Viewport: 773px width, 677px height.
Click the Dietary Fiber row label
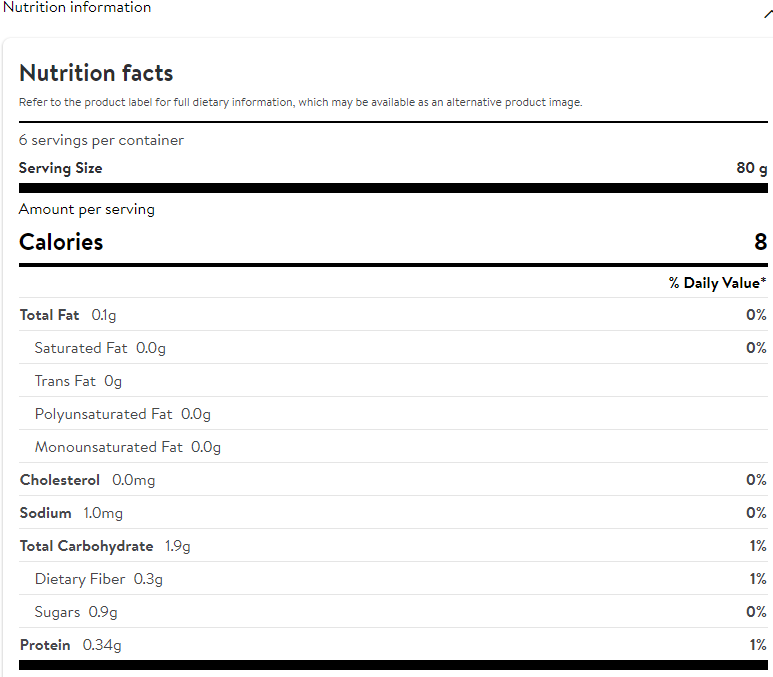click(x=80, y=579)
